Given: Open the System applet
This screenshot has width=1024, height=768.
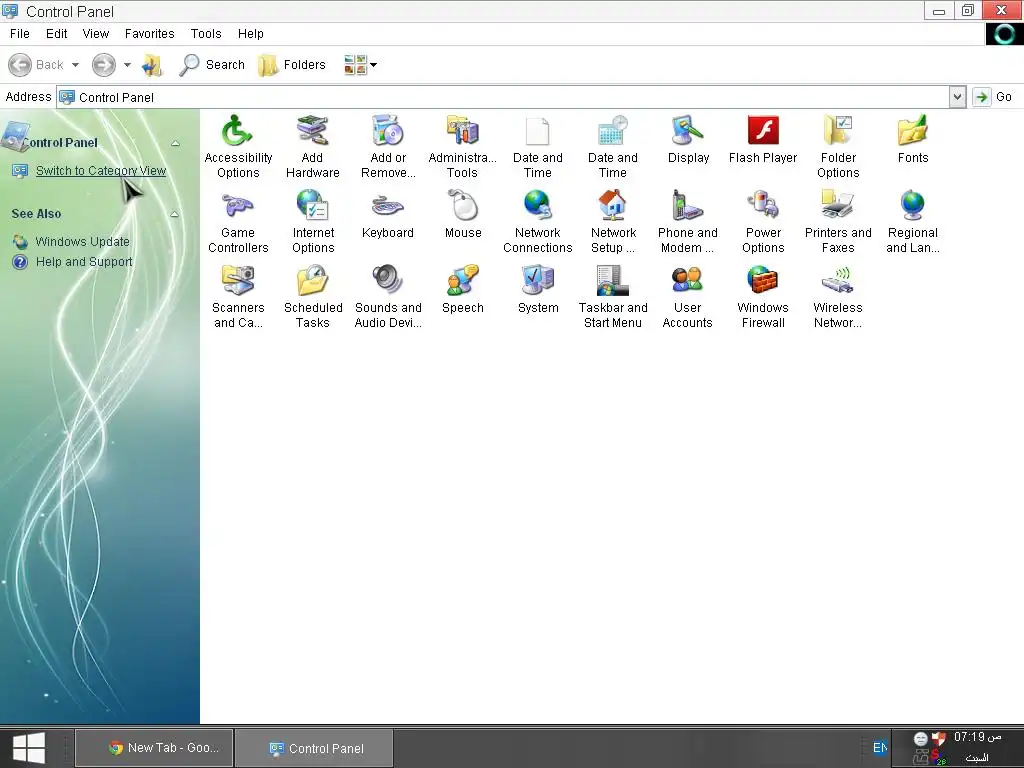Looking at the screenshot, I should pos(538,289).
